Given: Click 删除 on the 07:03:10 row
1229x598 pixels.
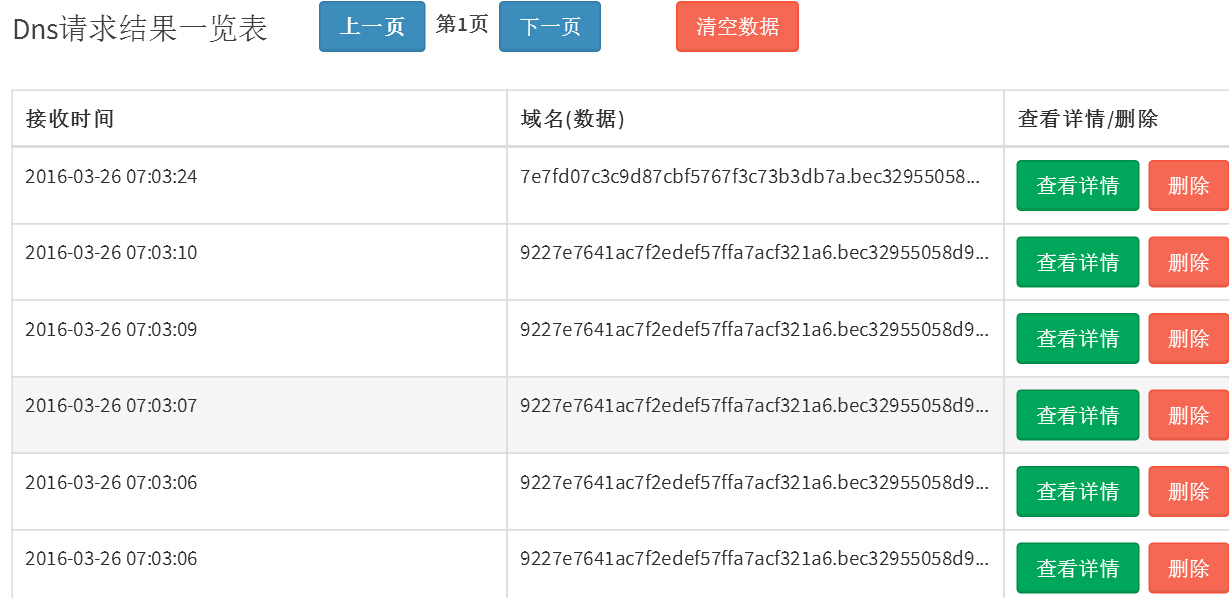Looking at the screenshot, I should click(x=1188, y=262).
